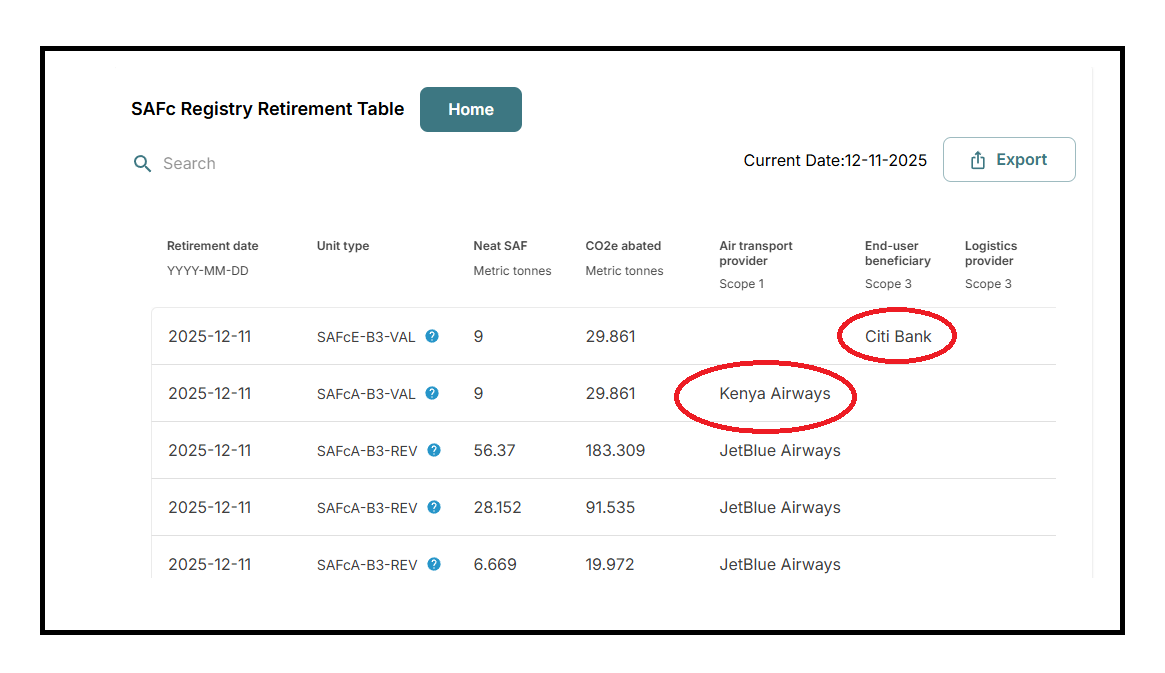Click SAFcA-B3-REV in the 19.972 row
The height and width of the screenshot is (673, 1165).
367,565
